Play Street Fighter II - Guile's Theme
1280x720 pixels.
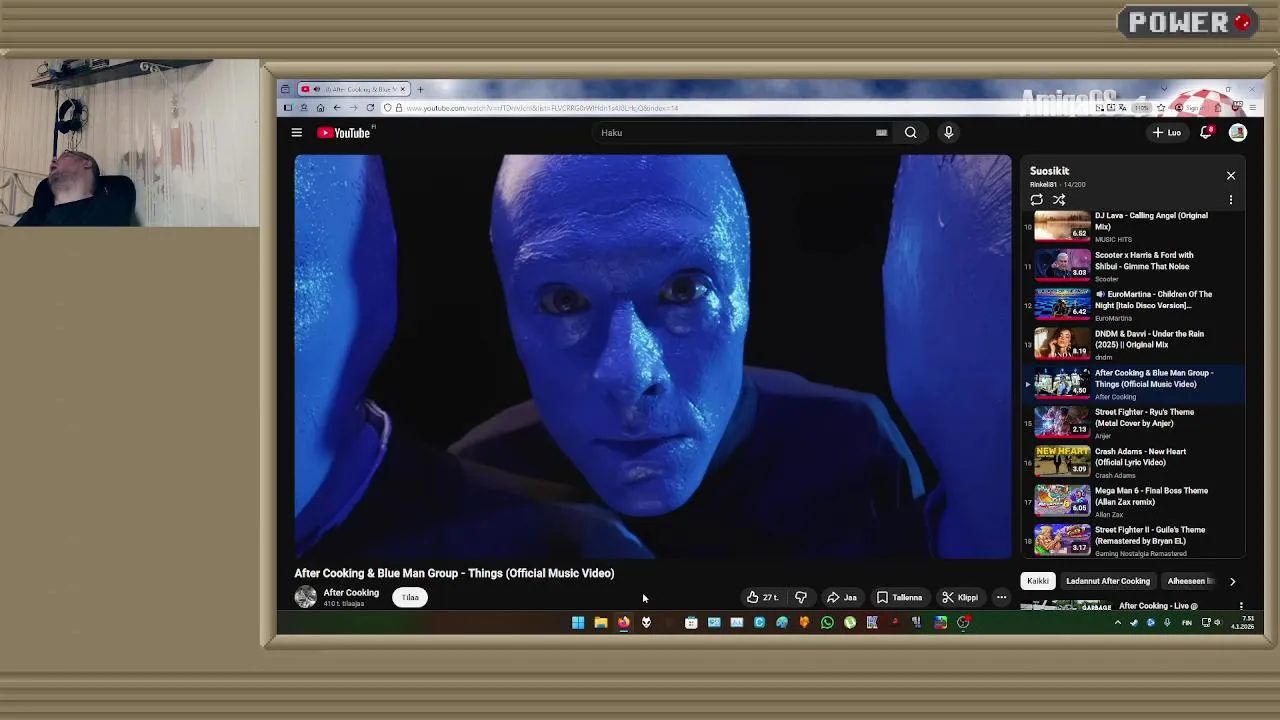pos(1134,540)
